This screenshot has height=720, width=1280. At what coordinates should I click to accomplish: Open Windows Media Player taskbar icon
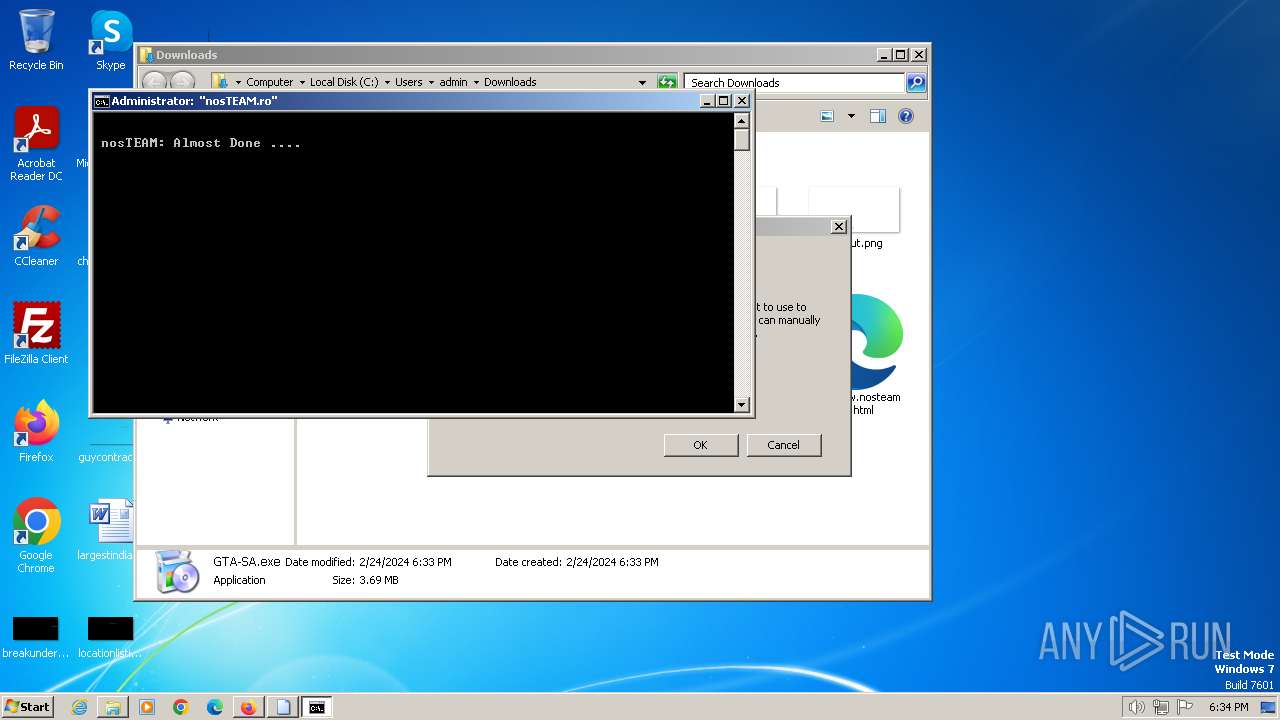point(147,707)
